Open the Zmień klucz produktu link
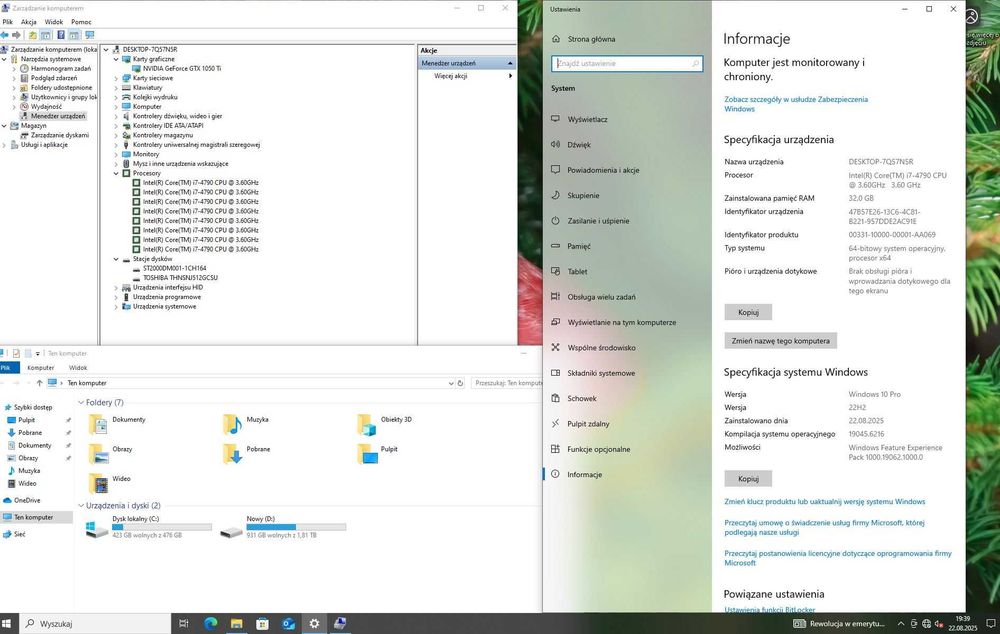This screenshot has width=1000, height=634. 824,502
